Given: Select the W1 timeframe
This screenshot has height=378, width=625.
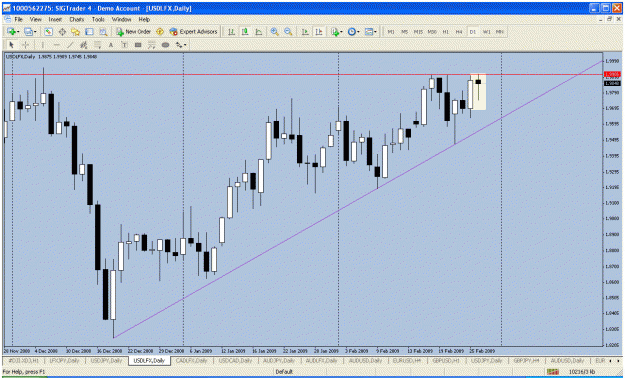Looking at the screenshot, I should 487,32.
